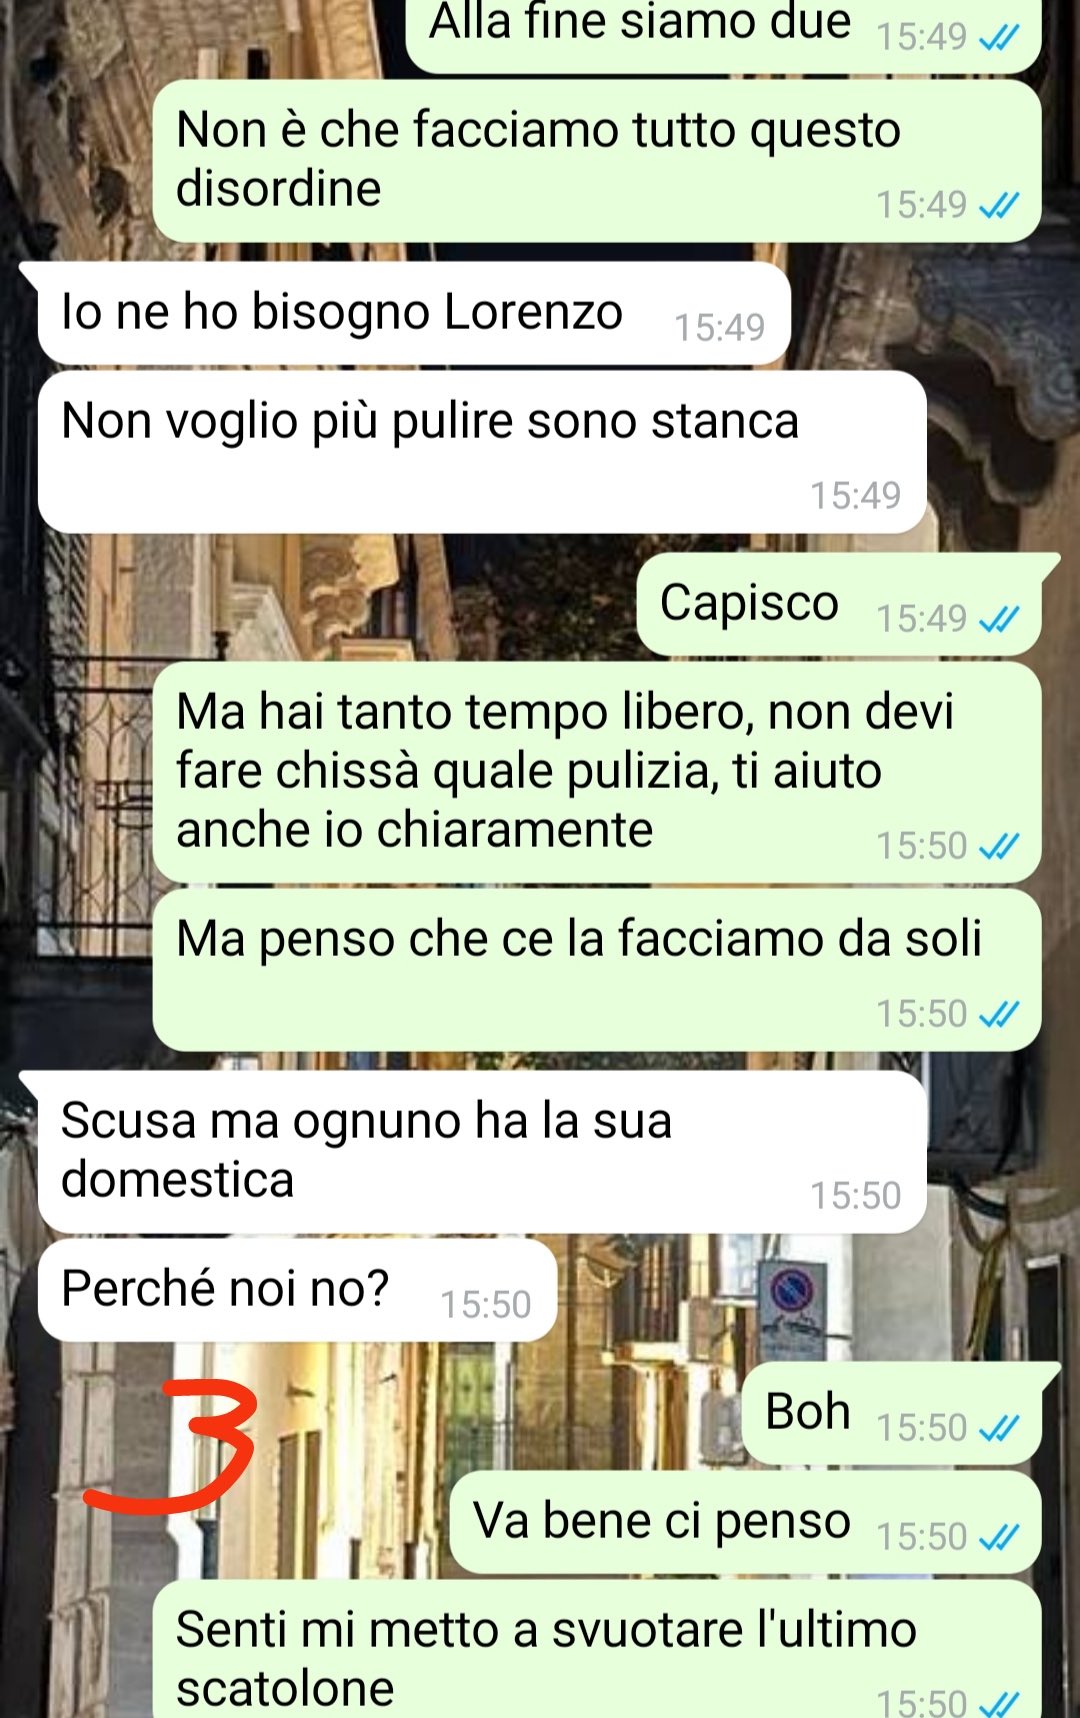Screen dimensions: 1080x1718
Task: Select the 'Non voglio più pulire sono stanca' bubble
Action: [481, 452]
